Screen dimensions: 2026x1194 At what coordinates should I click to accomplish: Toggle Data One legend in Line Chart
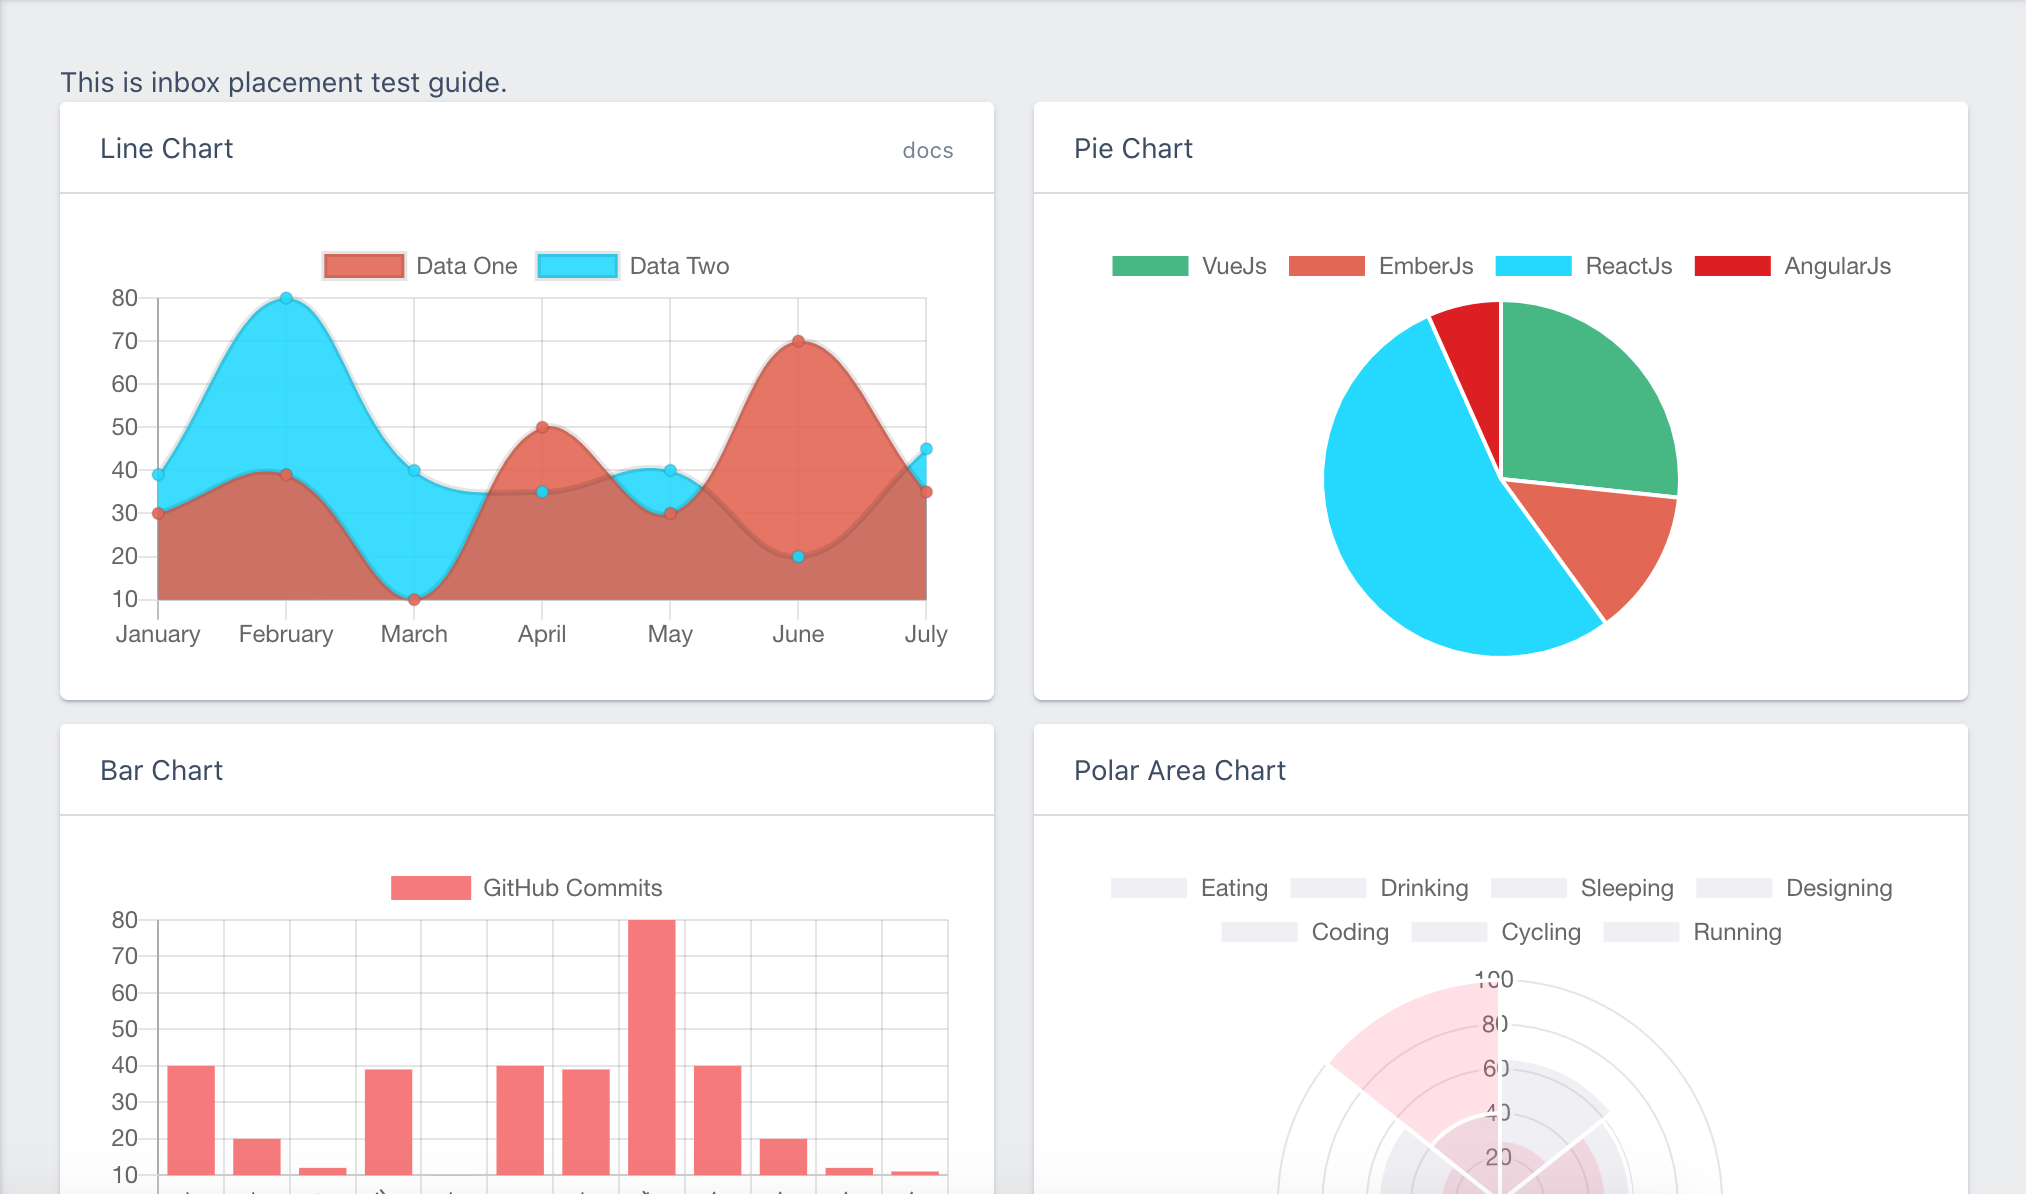(x=420, y=266)
